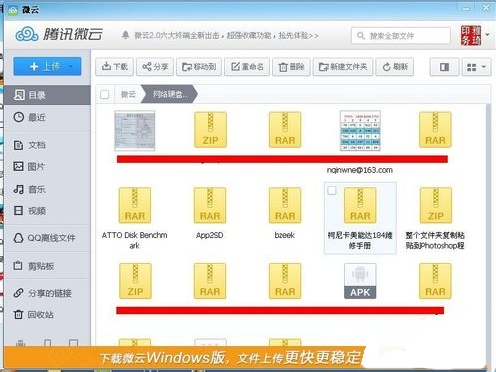Select the 柯尼卡美能达184维修手册 RAR file icon

(360, 205)
